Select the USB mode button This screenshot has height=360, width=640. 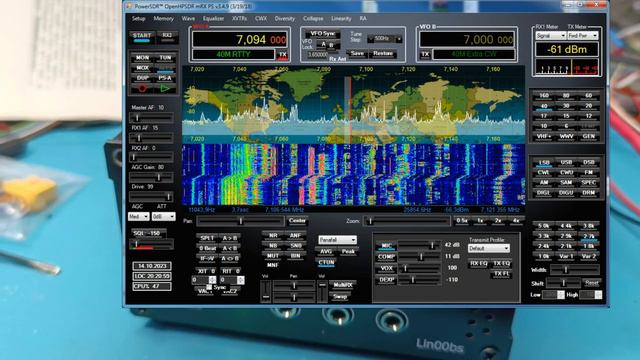[x=567, y=162]
